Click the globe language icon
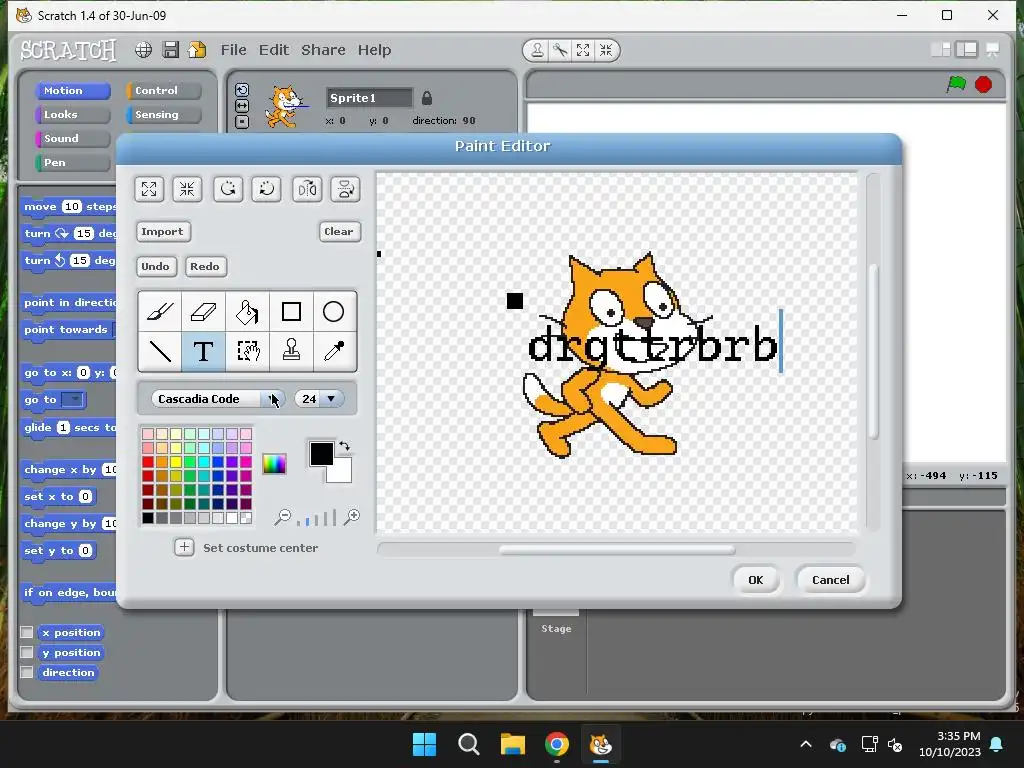The image size is (1024, 768). pyautogui.click(x=144, y=50)
